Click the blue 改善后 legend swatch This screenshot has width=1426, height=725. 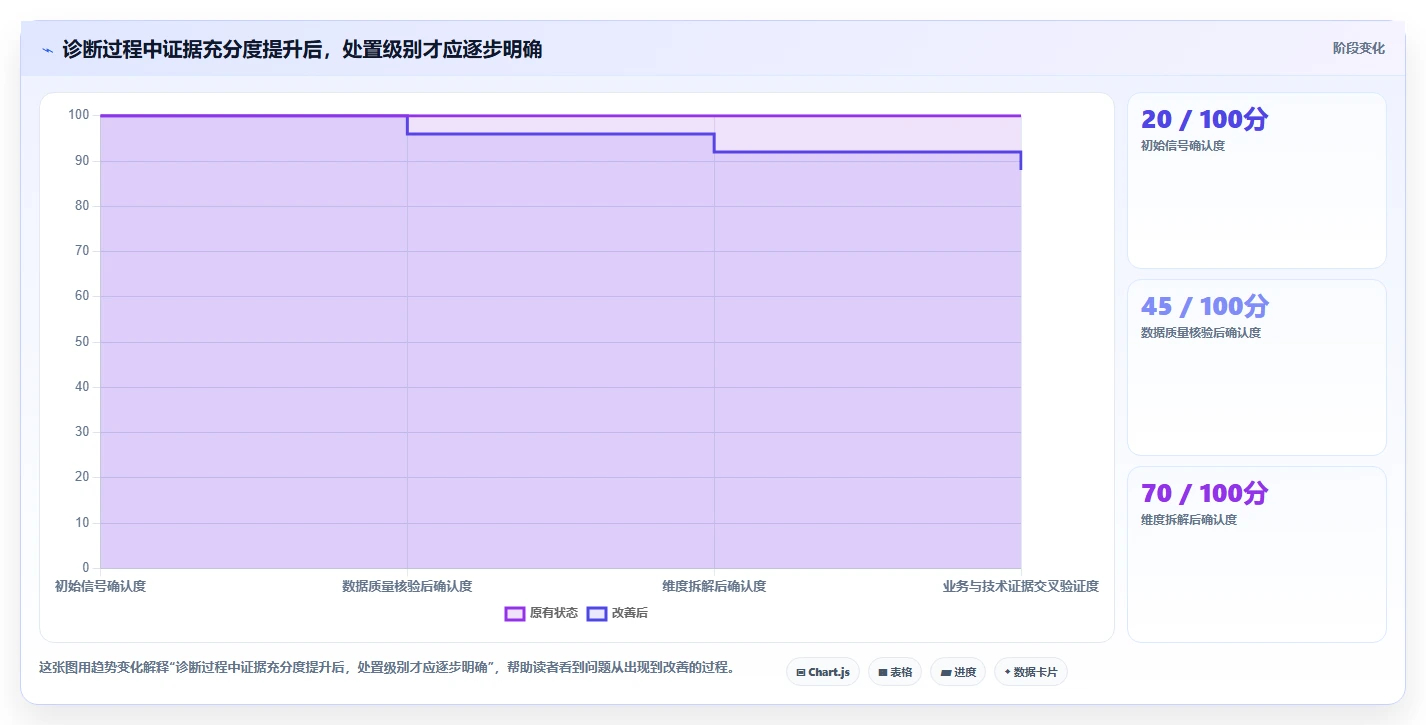(597, 613)
